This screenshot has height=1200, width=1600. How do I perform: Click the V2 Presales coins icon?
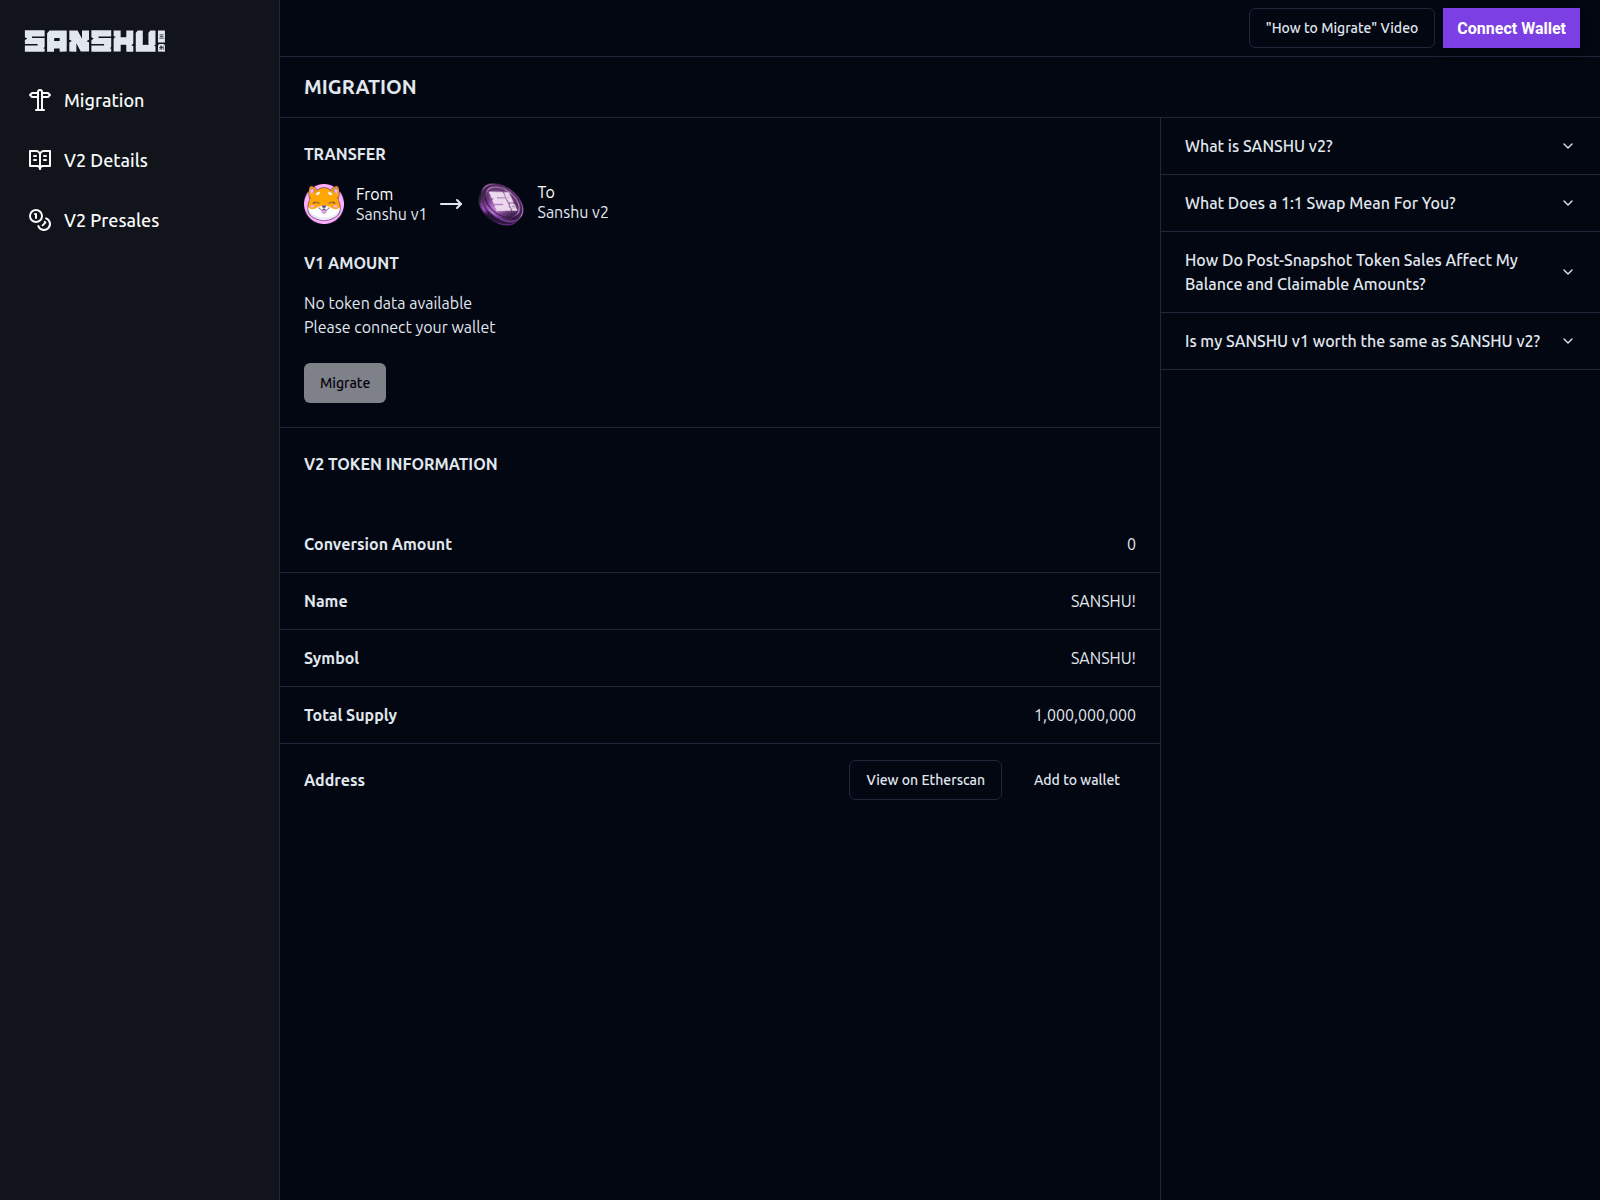(x=40, y=220)
